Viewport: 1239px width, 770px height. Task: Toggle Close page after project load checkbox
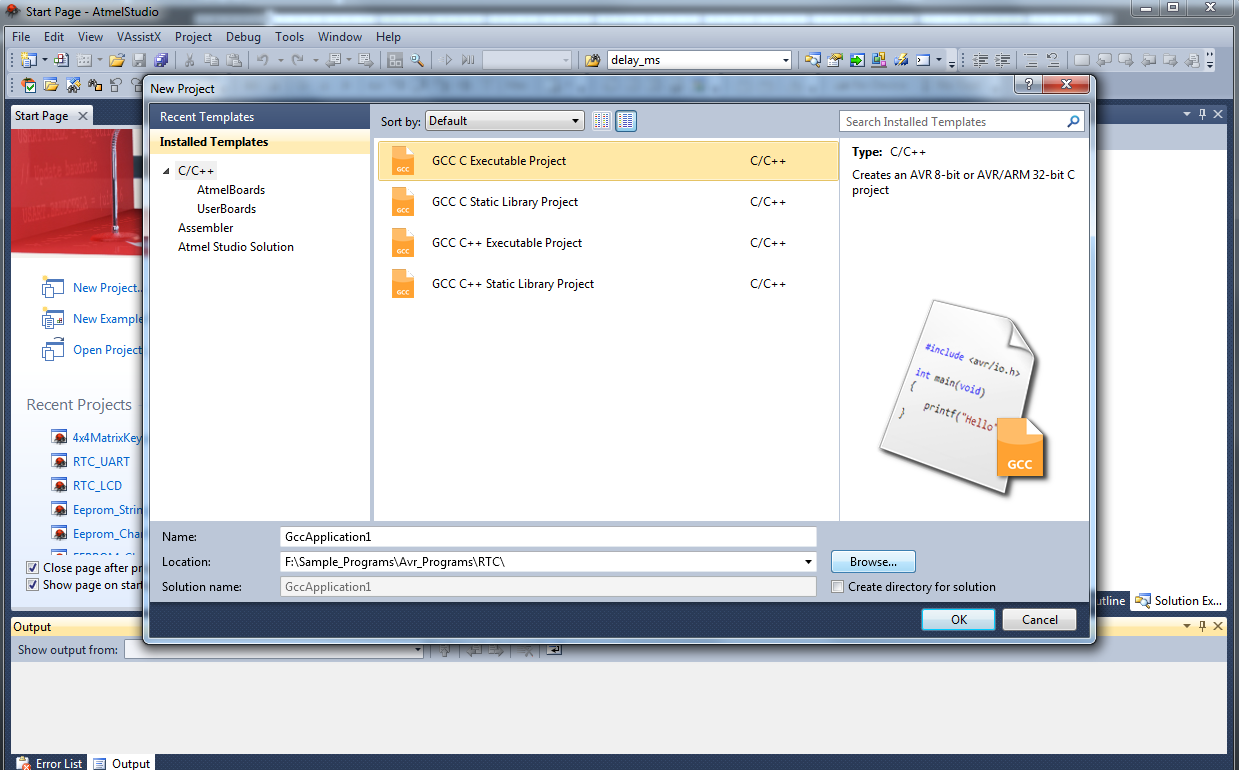coord(33,567)
